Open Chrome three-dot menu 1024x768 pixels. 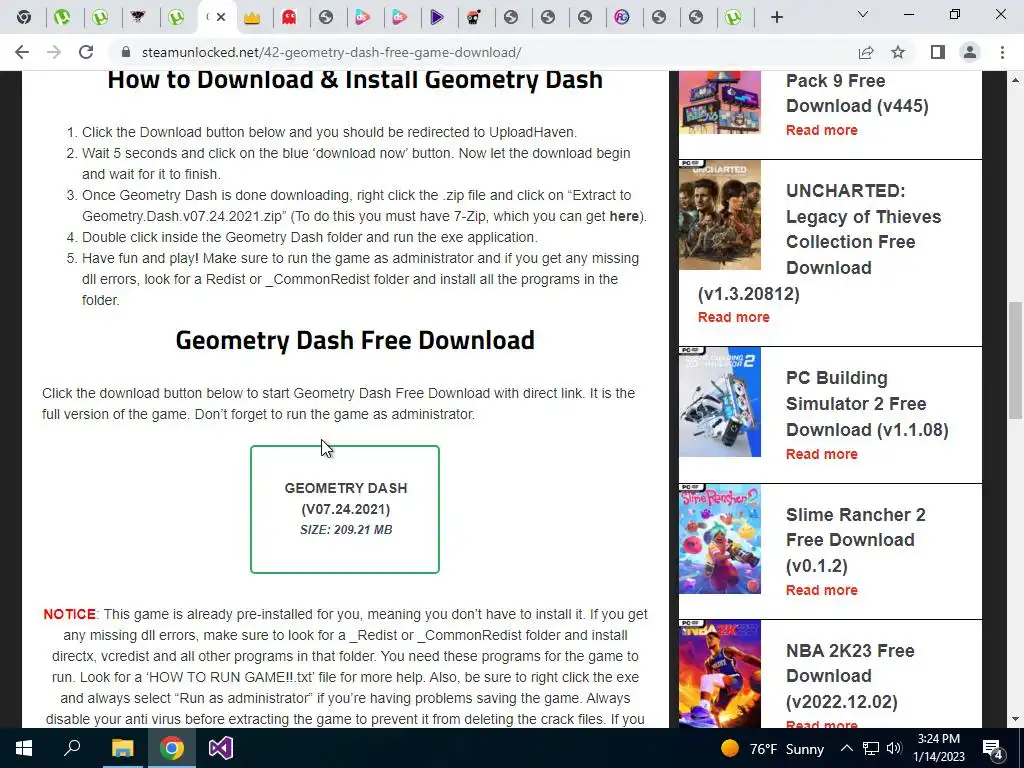click(1002, 52)
